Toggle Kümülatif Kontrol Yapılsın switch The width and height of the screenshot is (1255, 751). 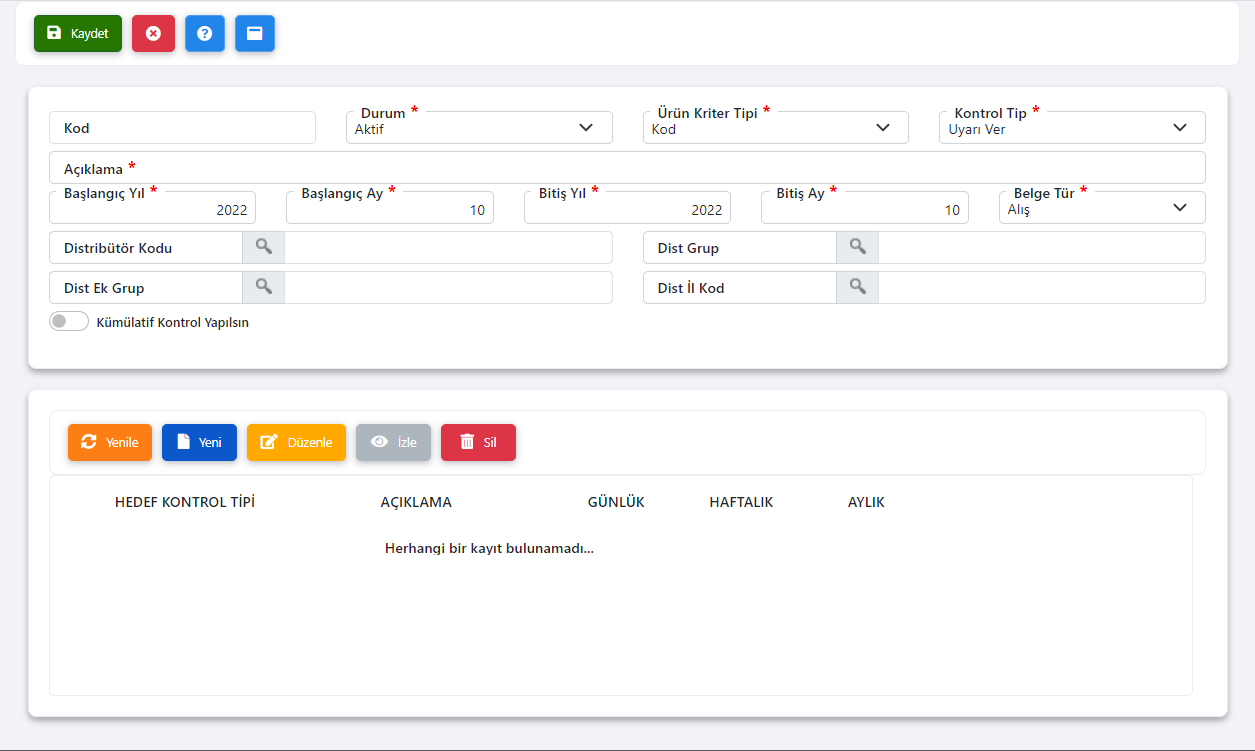tap(69, 322)
